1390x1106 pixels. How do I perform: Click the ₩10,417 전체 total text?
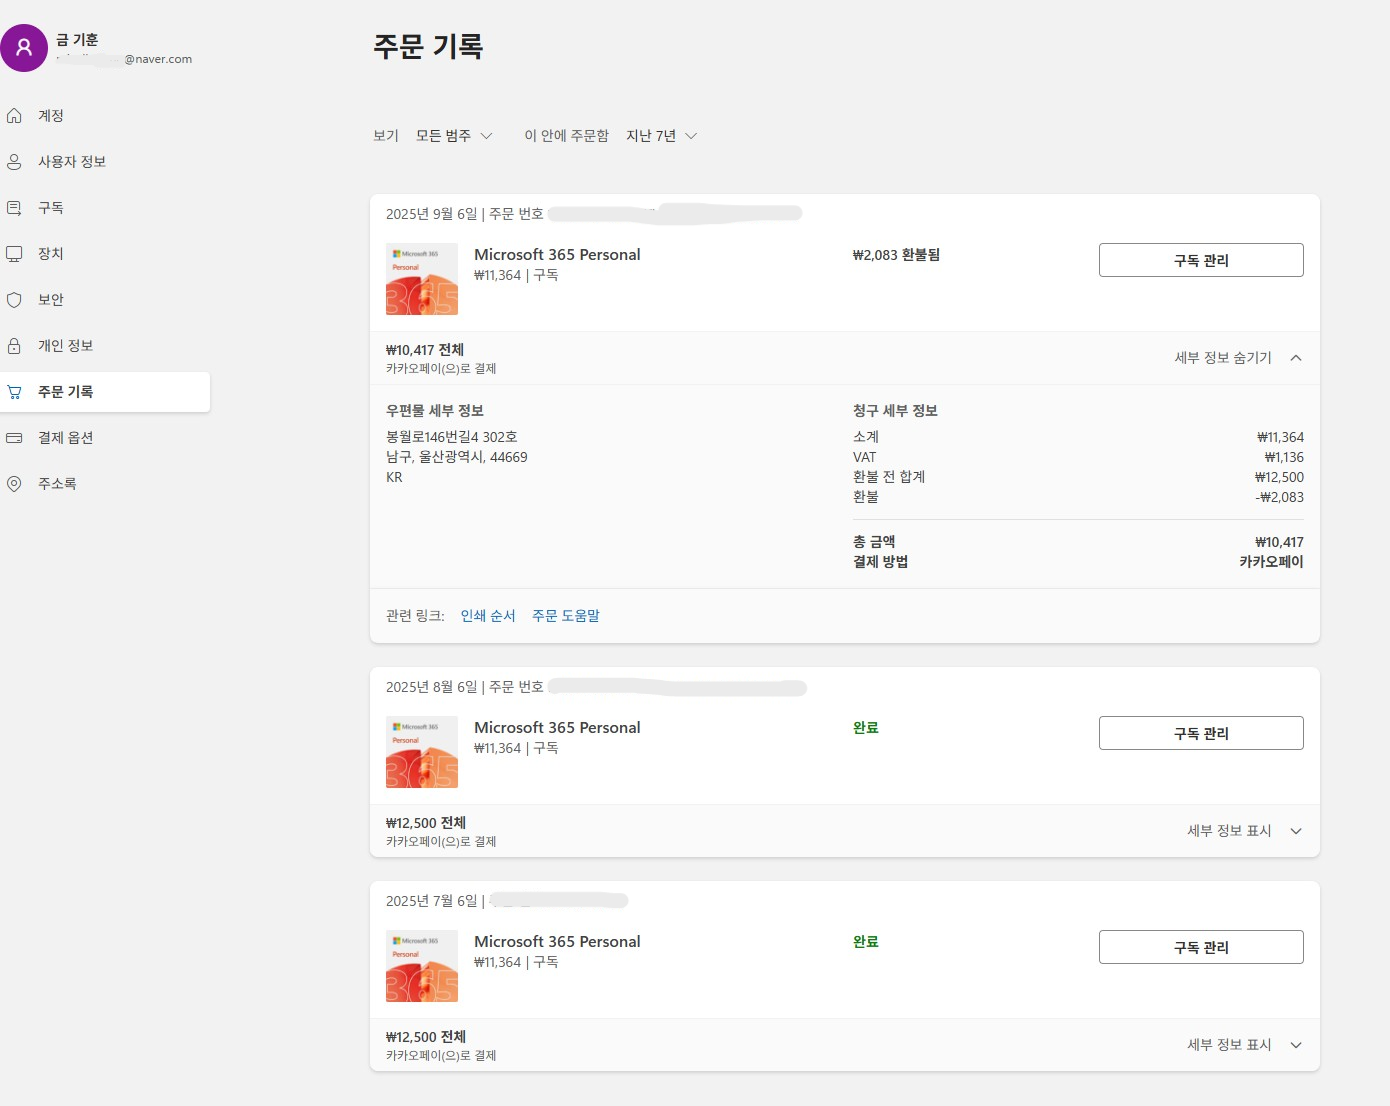pos(425,350)
